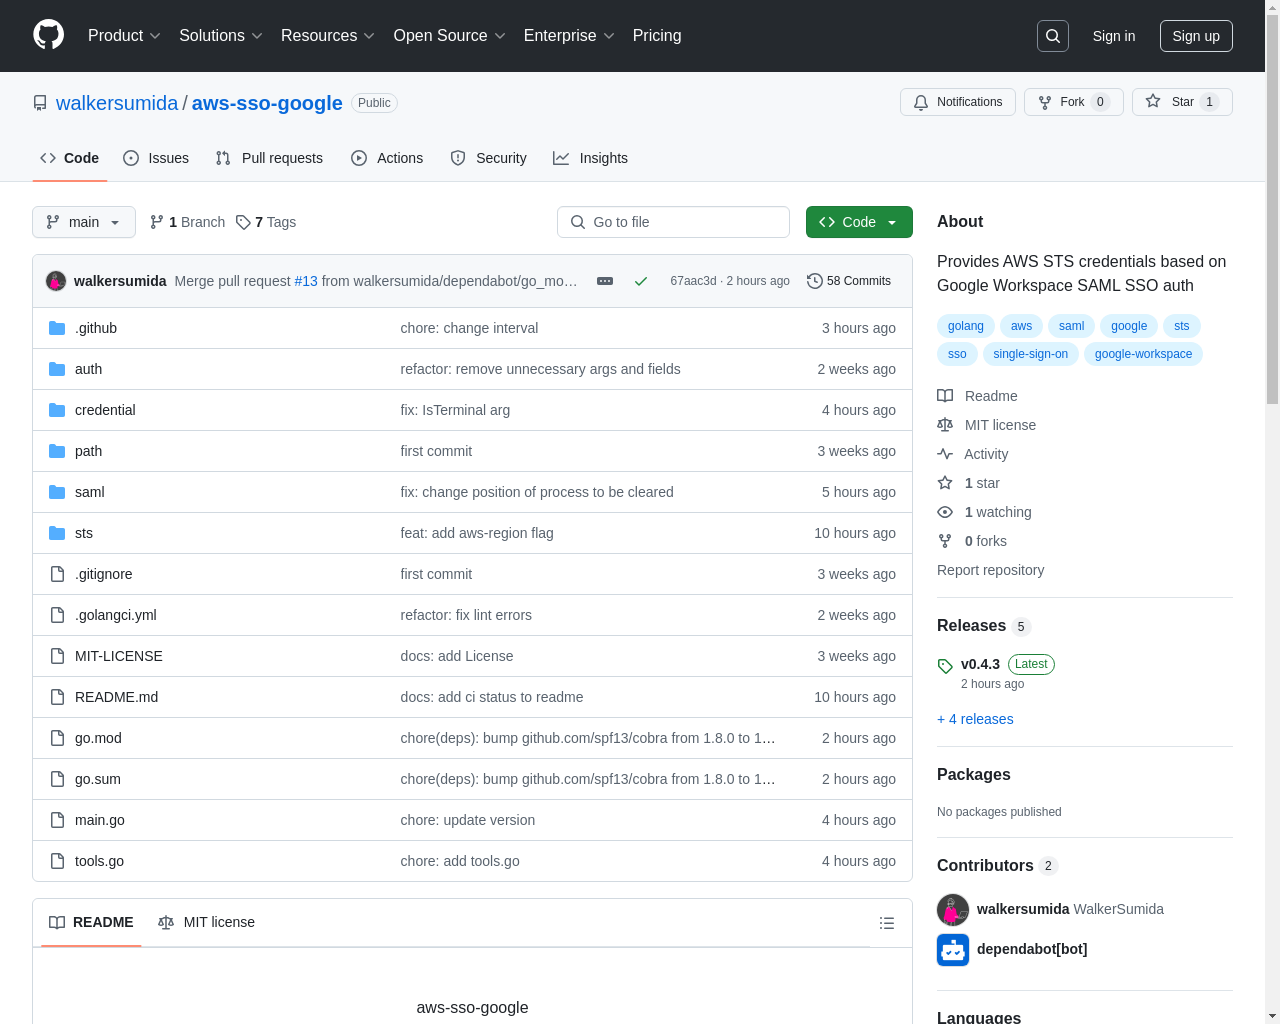Show the + 4 releases link
Viewport: 1280px width, 1024px height.
click(x=975, y=719)
